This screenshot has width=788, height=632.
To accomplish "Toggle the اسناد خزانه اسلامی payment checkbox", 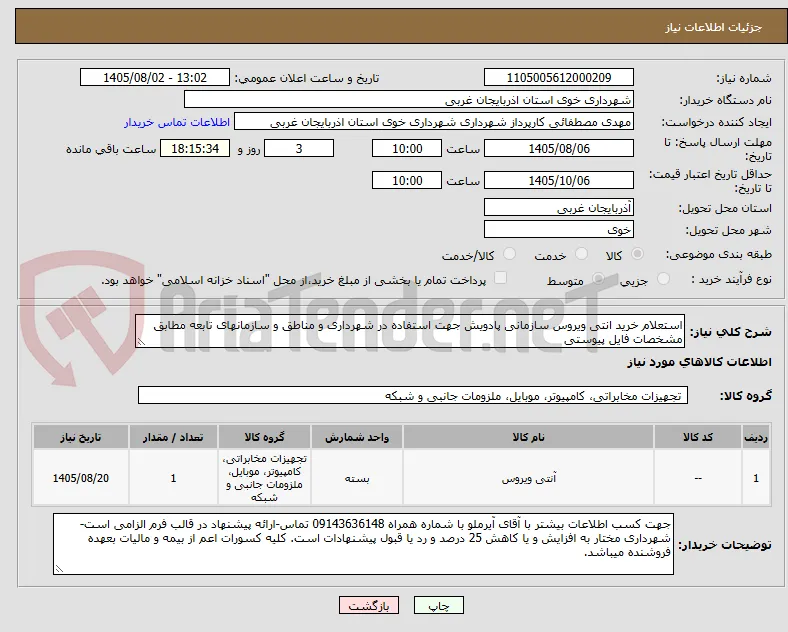I will pyautogui.click(x=501, y=278).
